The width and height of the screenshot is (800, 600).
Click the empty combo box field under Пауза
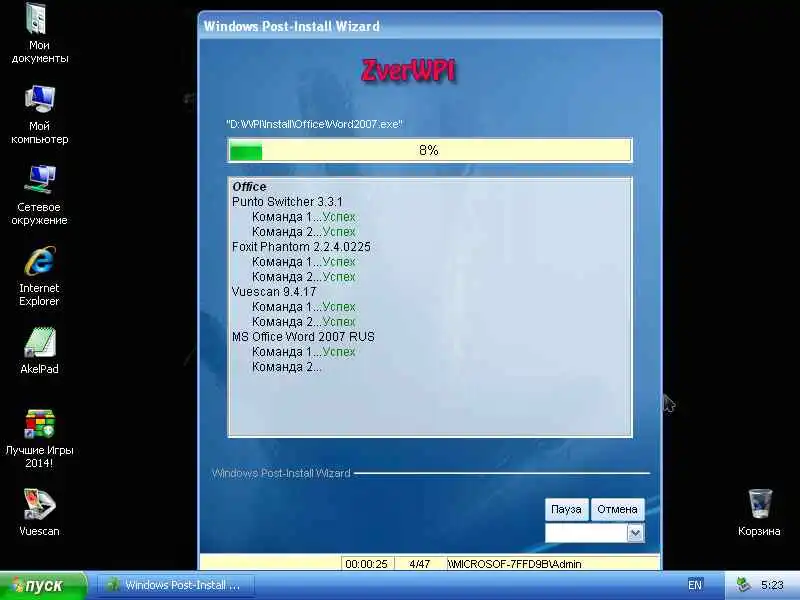586,533
